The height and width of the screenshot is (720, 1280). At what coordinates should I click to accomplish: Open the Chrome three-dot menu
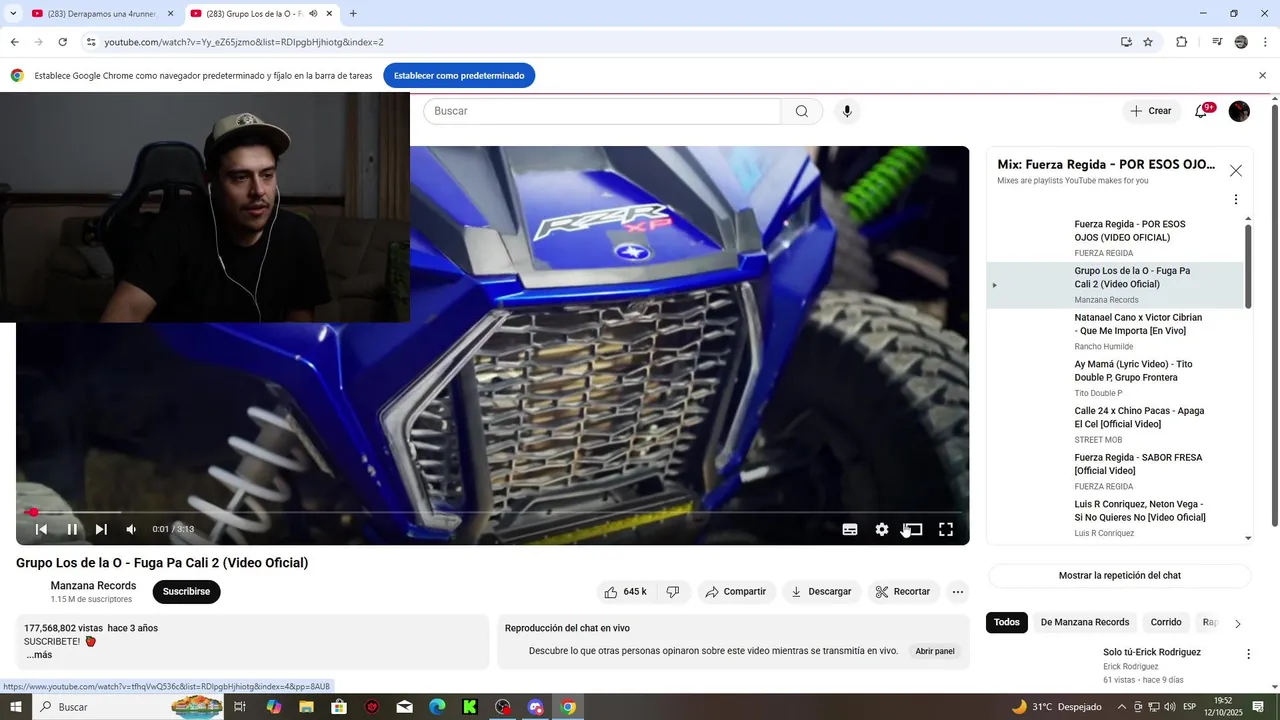(x=1266, y=42)
